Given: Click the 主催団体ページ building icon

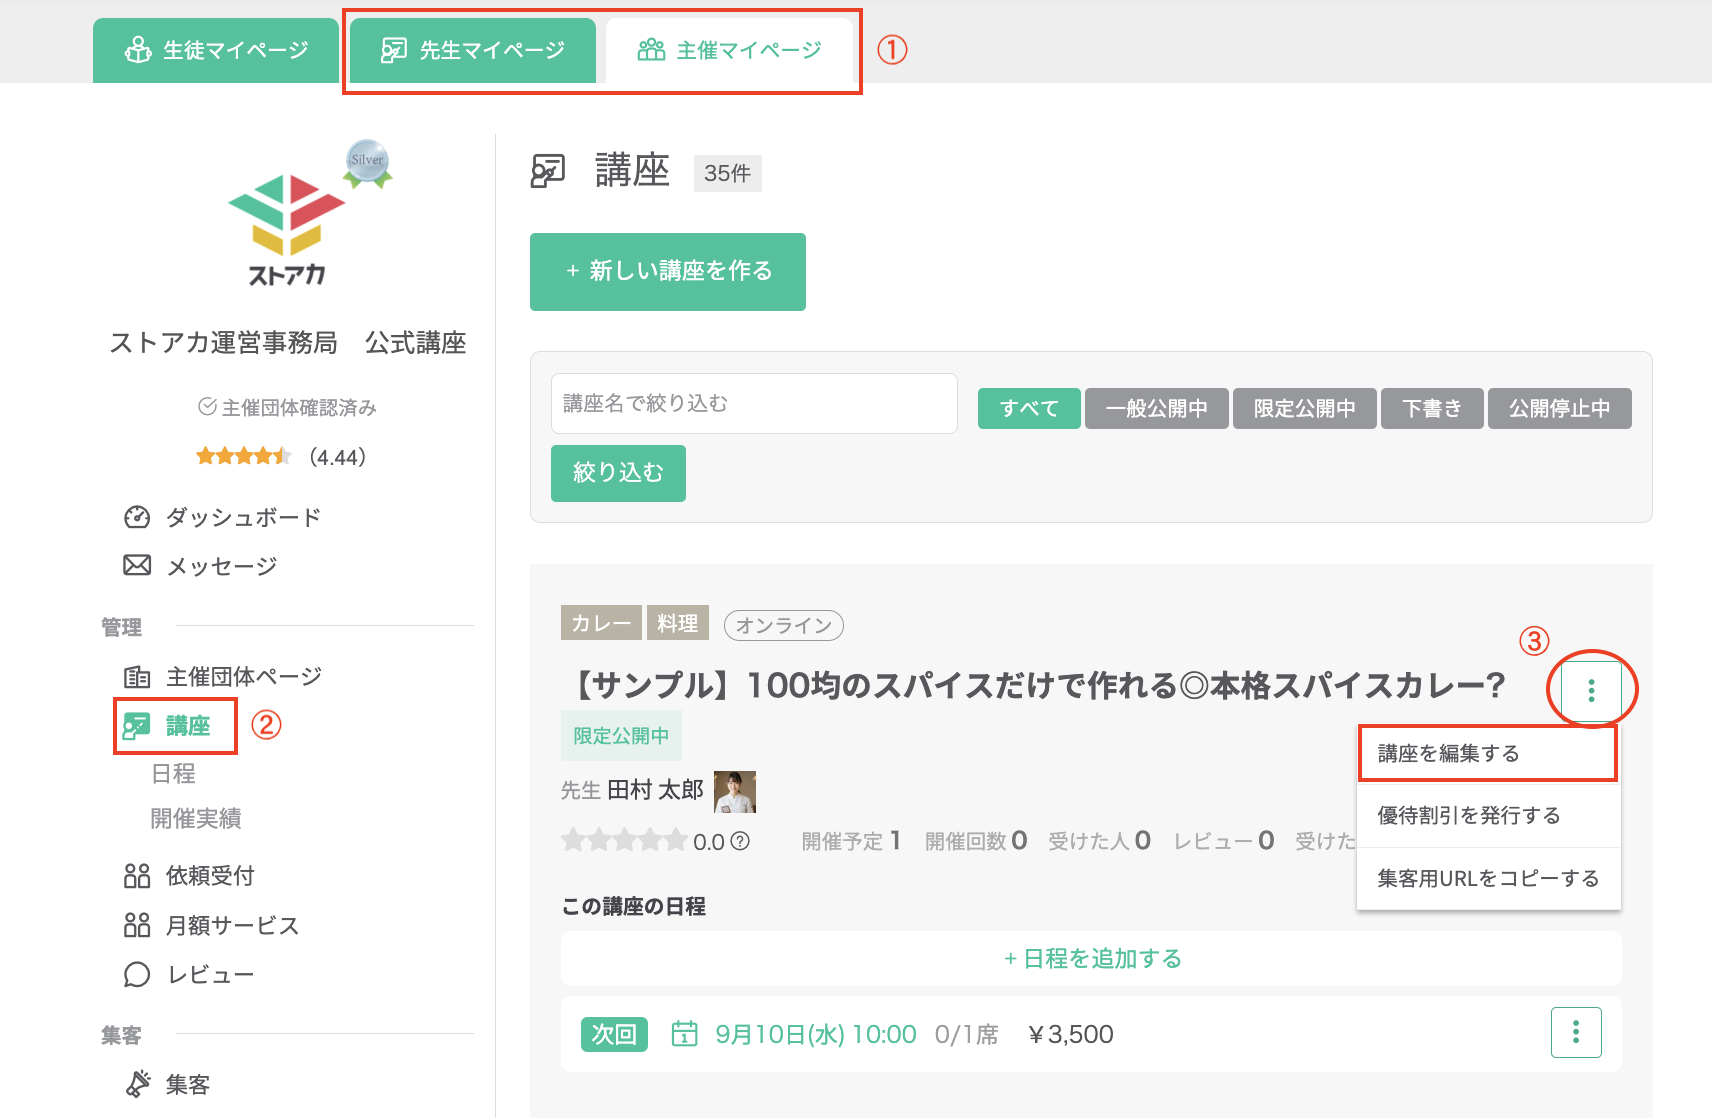Looking at the screenshot, I should [x=137, y=677].
